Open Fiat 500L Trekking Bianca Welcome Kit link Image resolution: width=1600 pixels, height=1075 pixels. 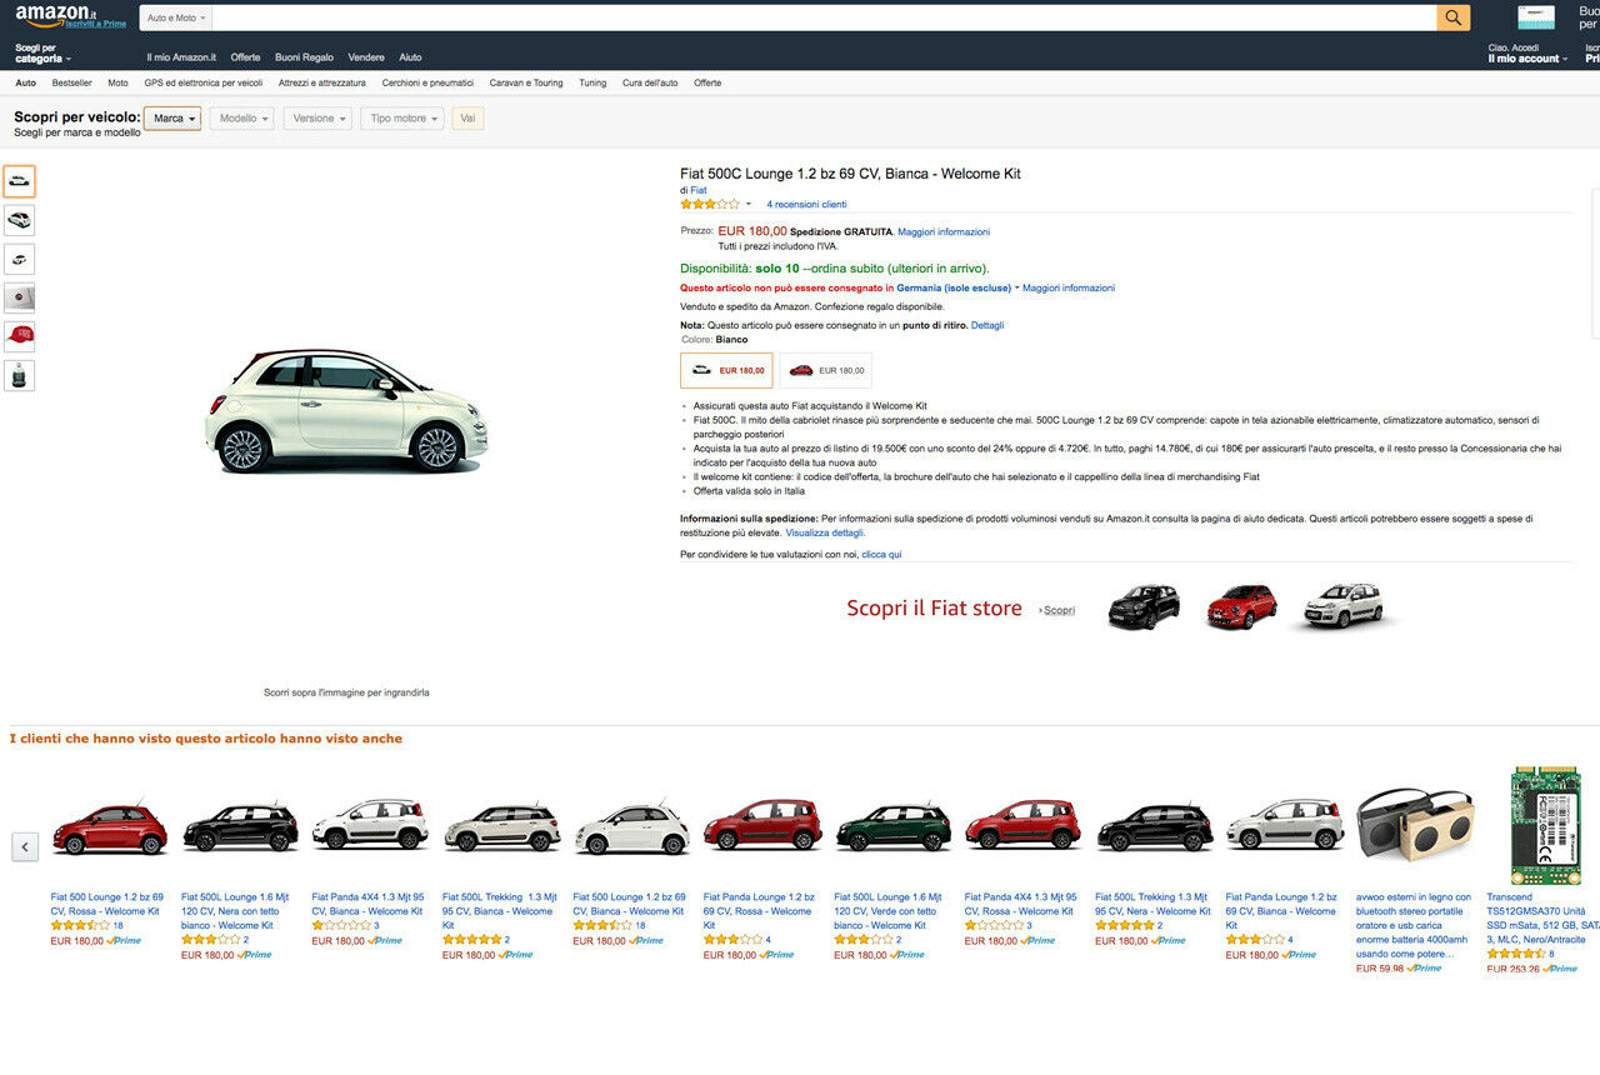(499, 911)
